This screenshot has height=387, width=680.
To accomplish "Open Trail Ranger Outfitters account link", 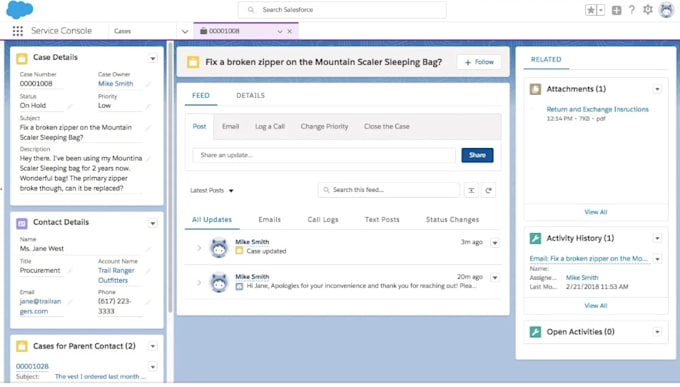I will [116, 275].
